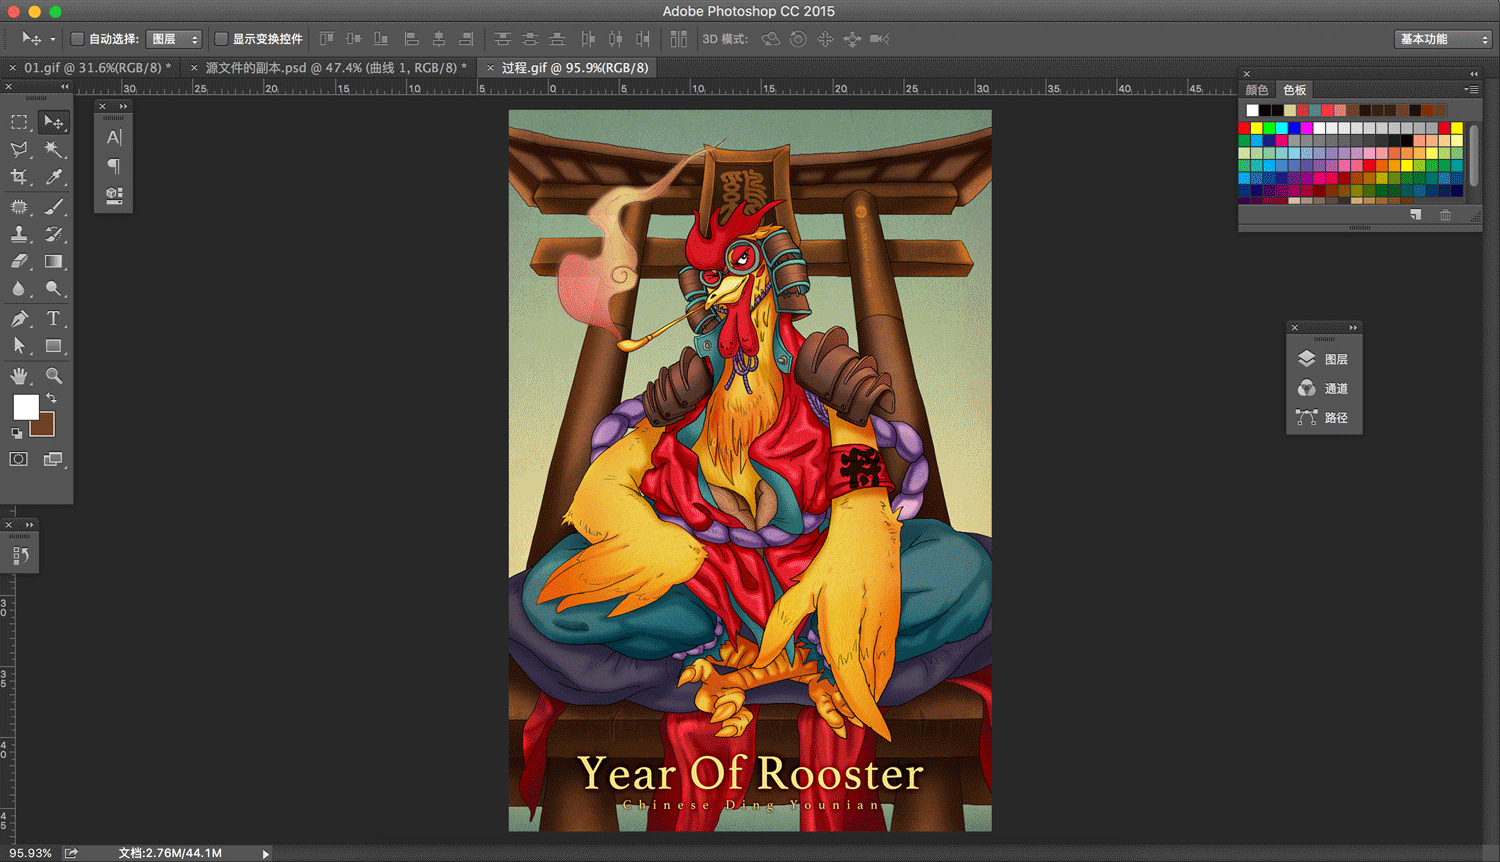Select the Healing Brush tool
The image size is (1500, 862).
[19, 207]
